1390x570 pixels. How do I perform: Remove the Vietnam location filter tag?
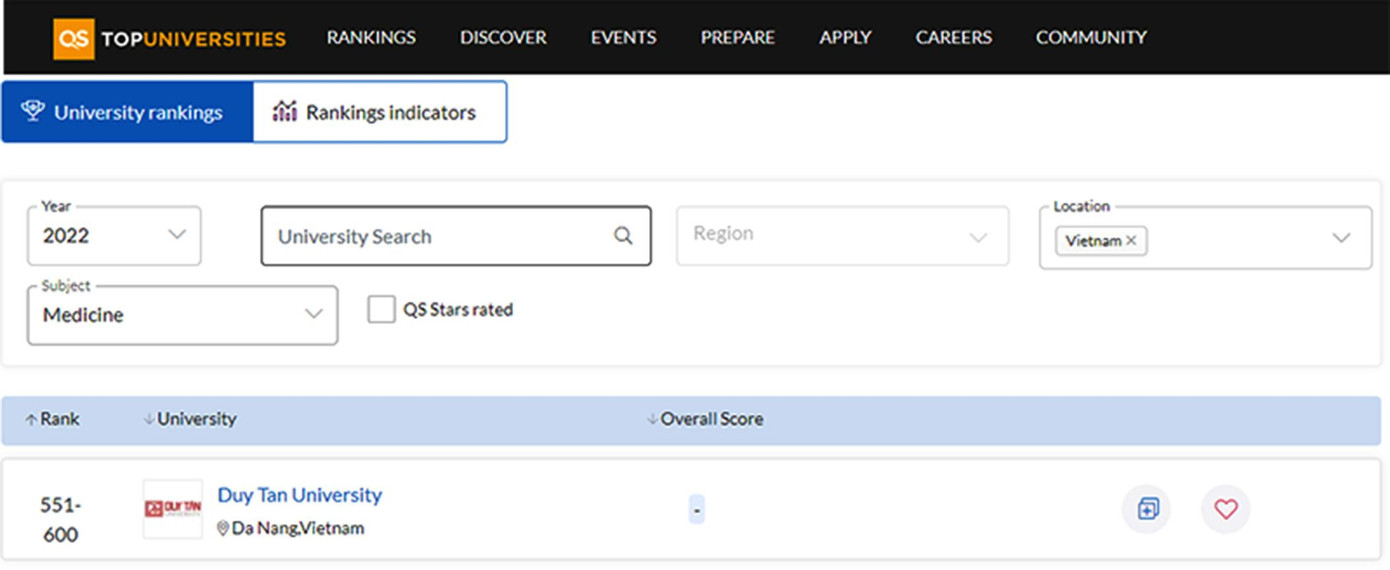[x=1131, y=241]
